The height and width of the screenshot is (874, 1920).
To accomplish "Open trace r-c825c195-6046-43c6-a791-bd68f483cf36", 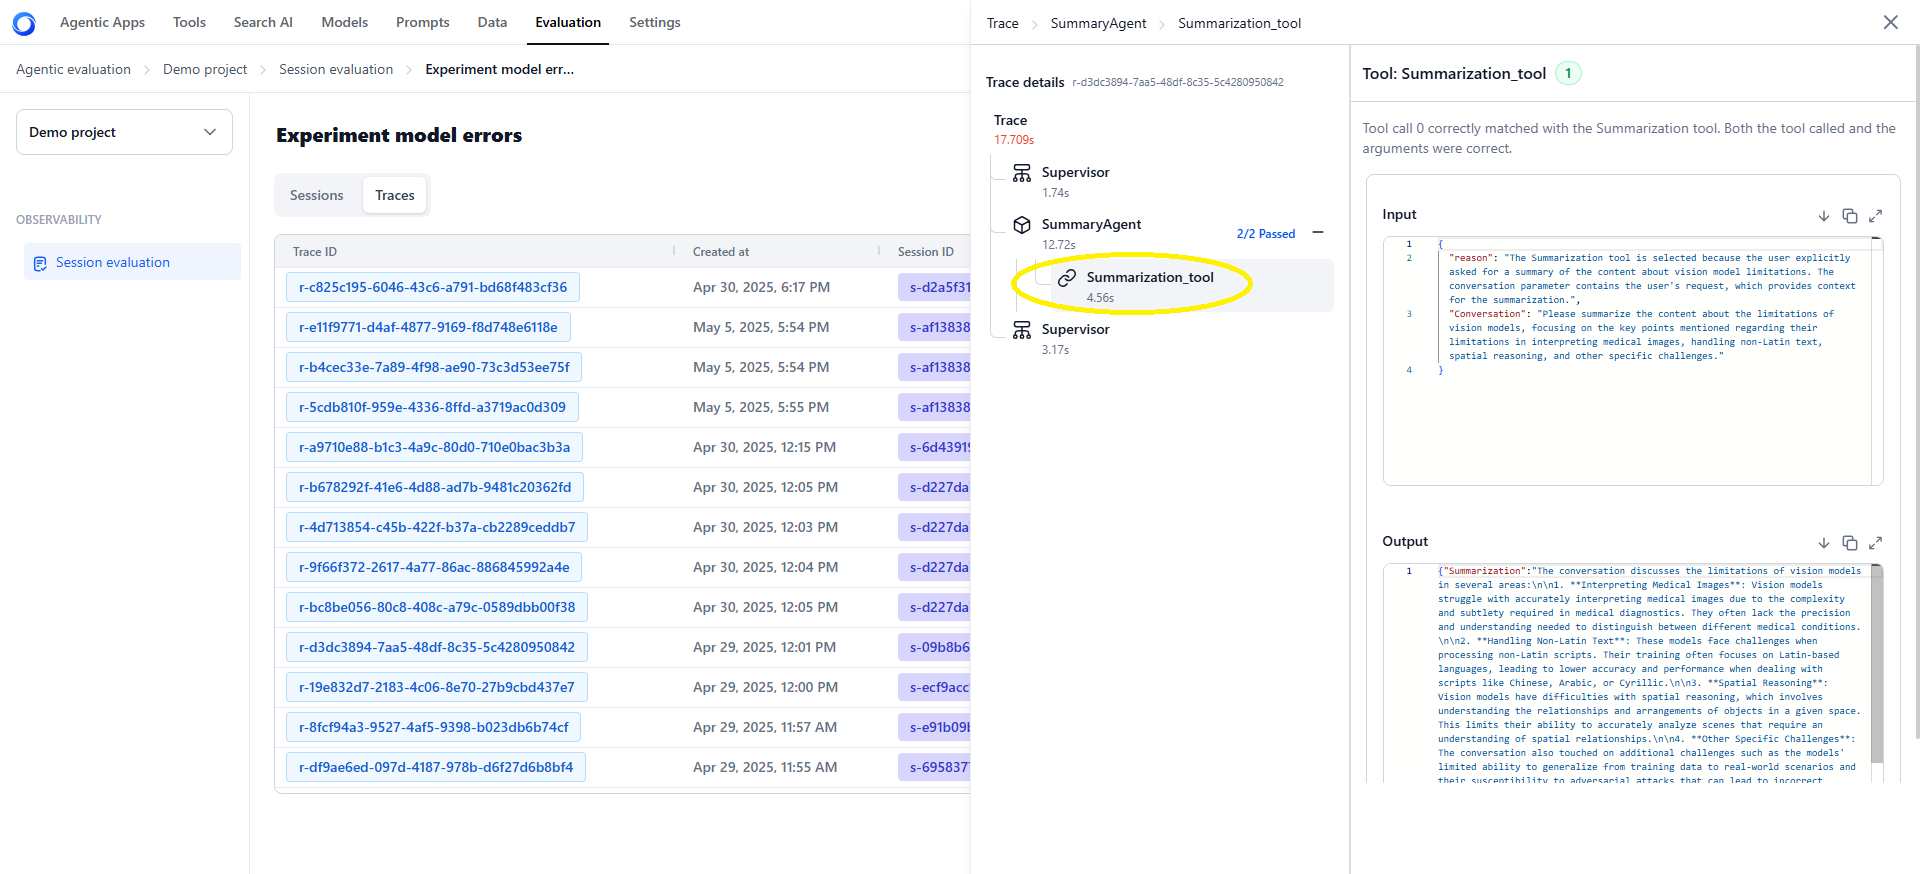I will [433, 287].
